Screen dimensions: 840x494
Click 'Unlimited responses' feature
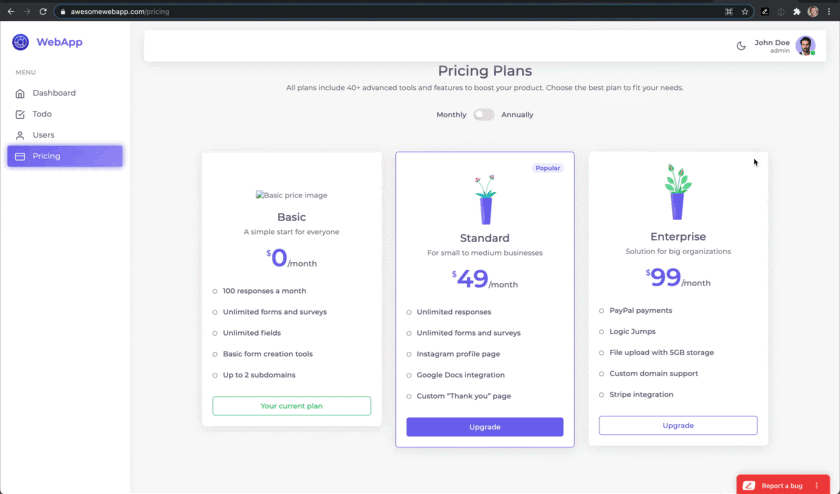pyautogui.click(x=454, y=312)
